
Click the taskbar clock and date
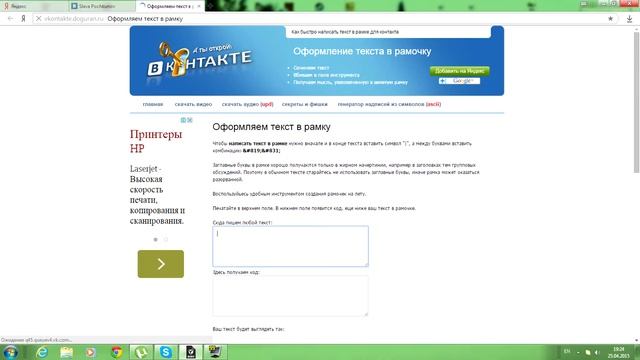pos(618,353)
